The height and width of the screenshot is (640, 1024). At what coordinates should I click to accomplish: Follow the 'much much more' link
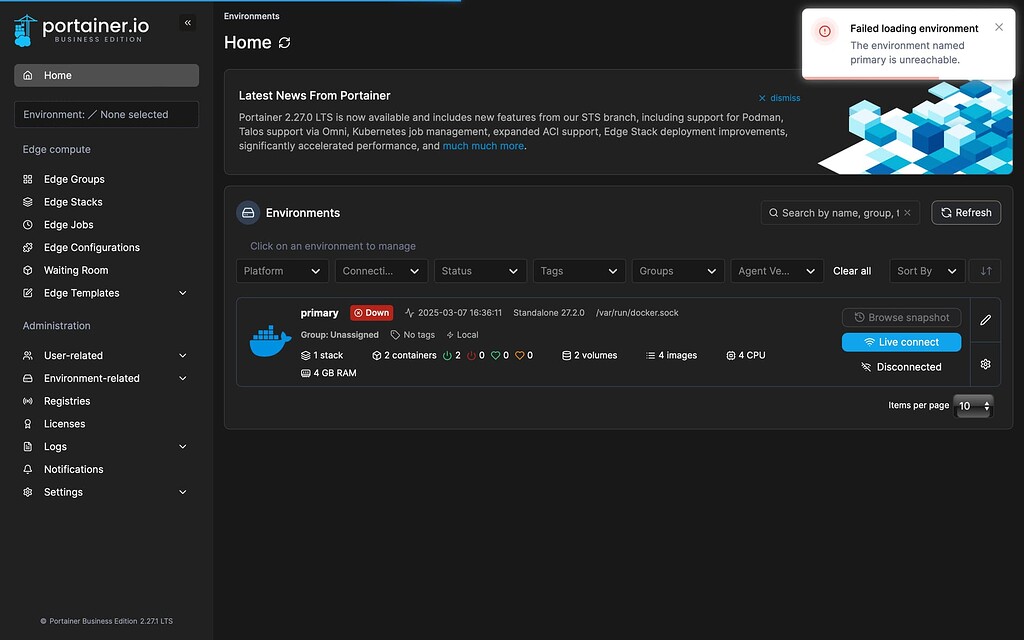tap(483, 146)
